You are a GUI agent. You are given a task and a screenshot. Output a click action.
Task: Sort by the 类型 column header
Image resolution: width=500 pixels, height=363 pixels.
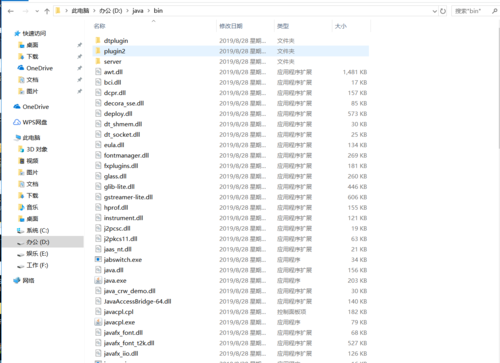[283, 26]
